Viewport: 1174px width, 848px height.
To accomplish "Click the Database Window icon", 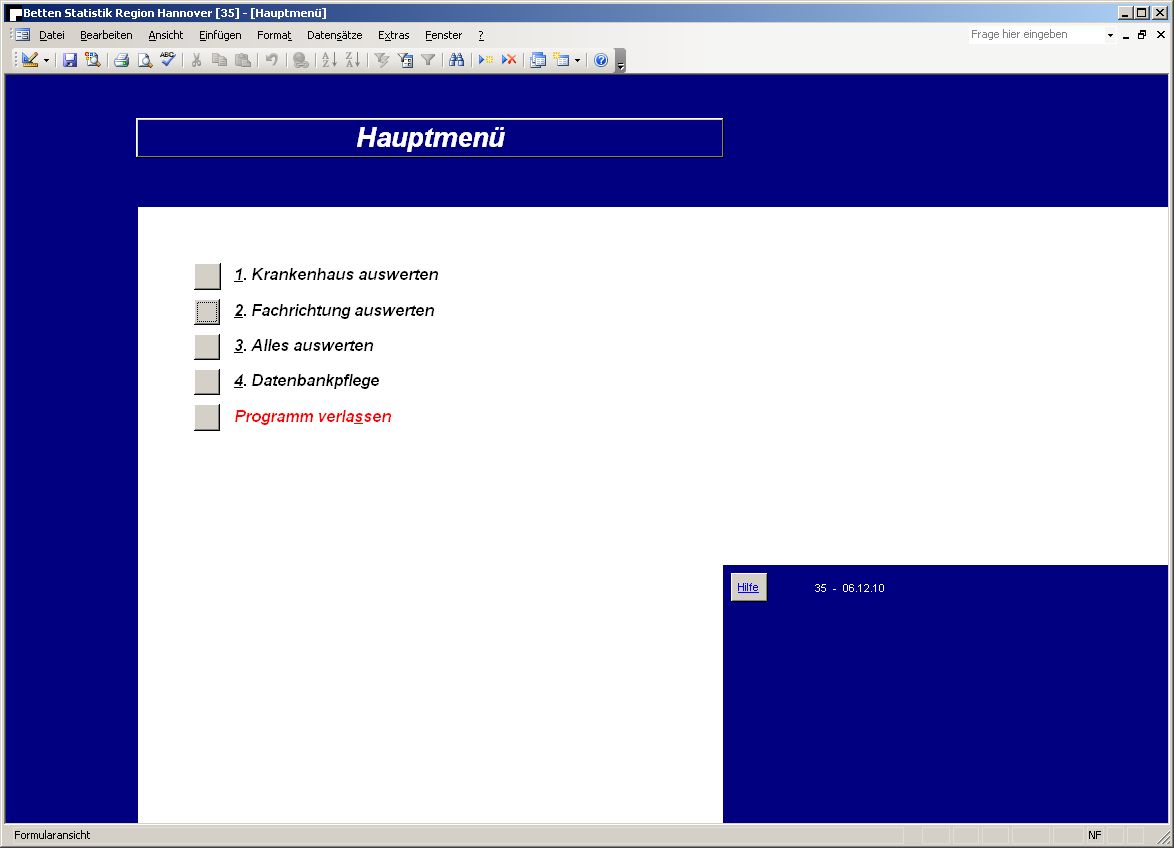I will [538, 61].
